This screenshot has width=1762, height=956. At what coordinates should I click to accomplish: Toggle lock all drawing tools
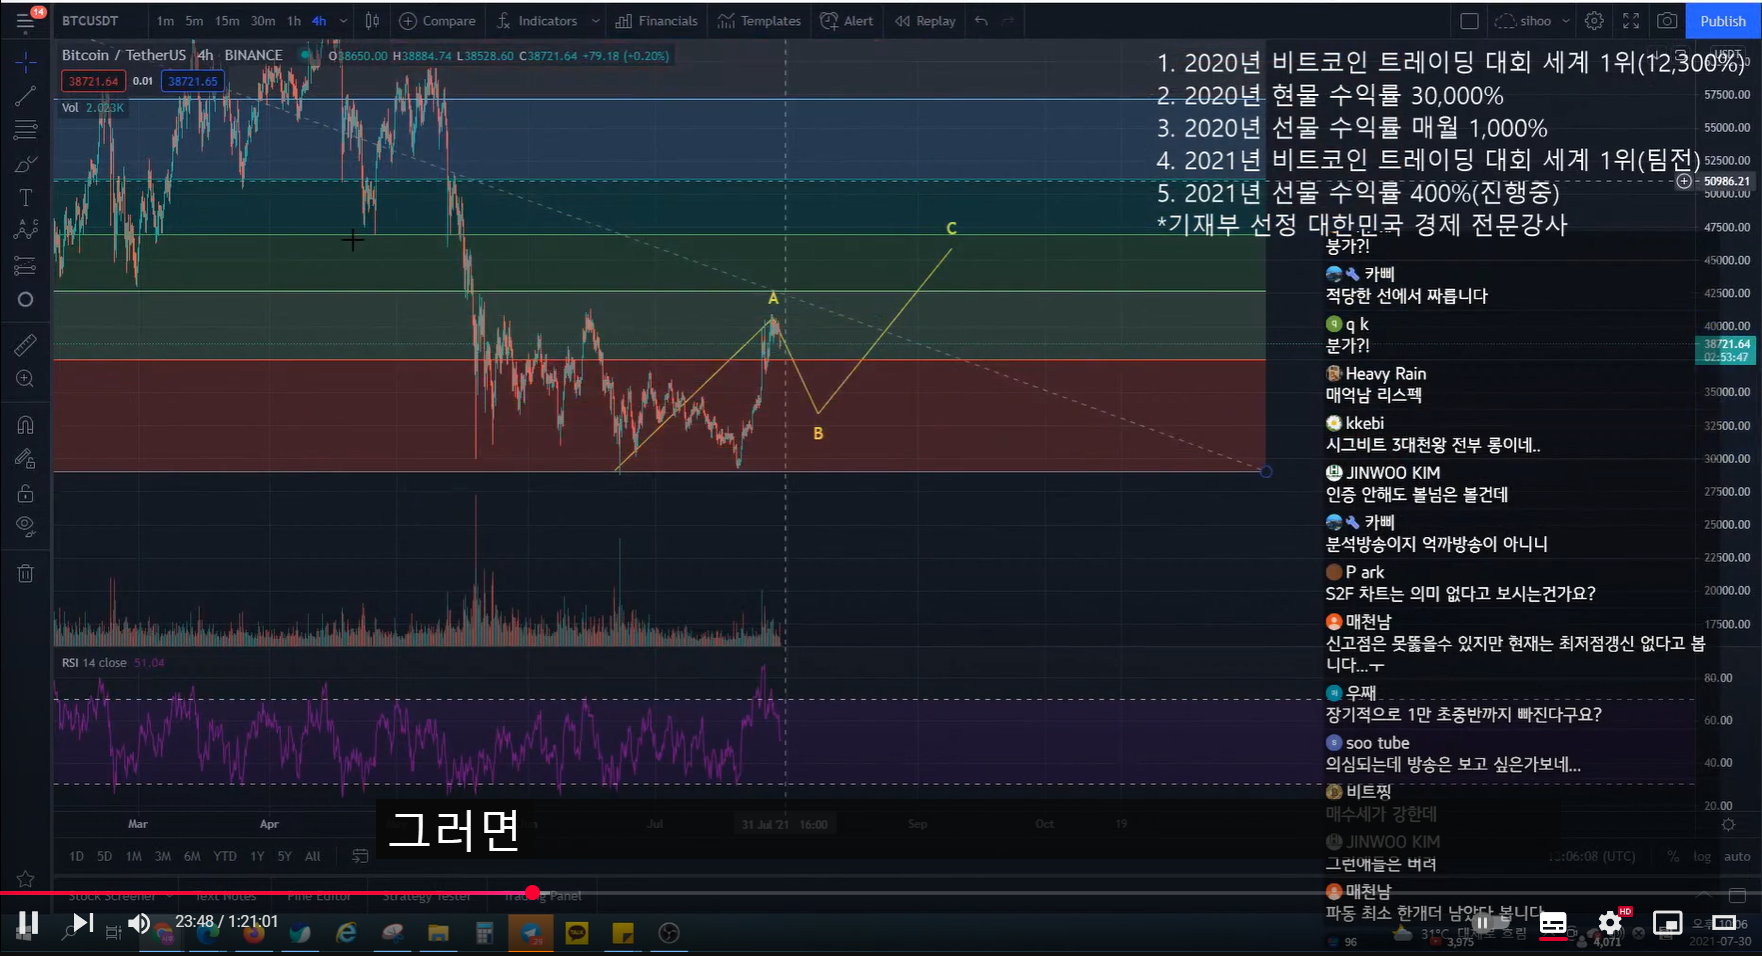26,493
